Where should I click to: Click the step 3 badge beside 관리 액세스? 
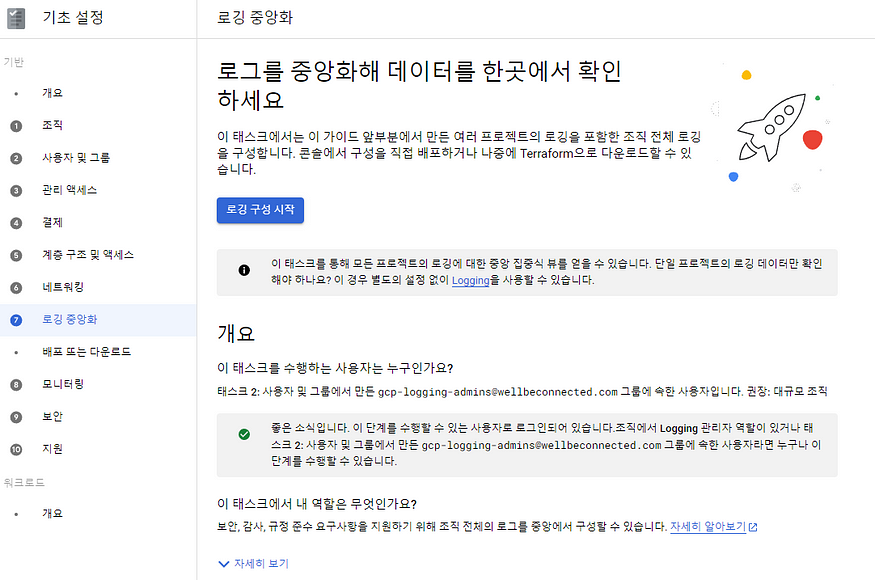click(16, 191)
